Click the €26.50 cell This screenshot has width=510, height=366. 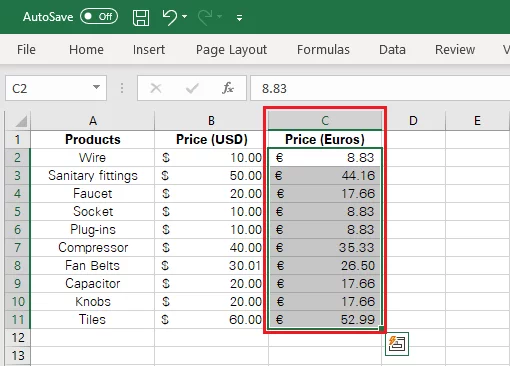[325, 266]
